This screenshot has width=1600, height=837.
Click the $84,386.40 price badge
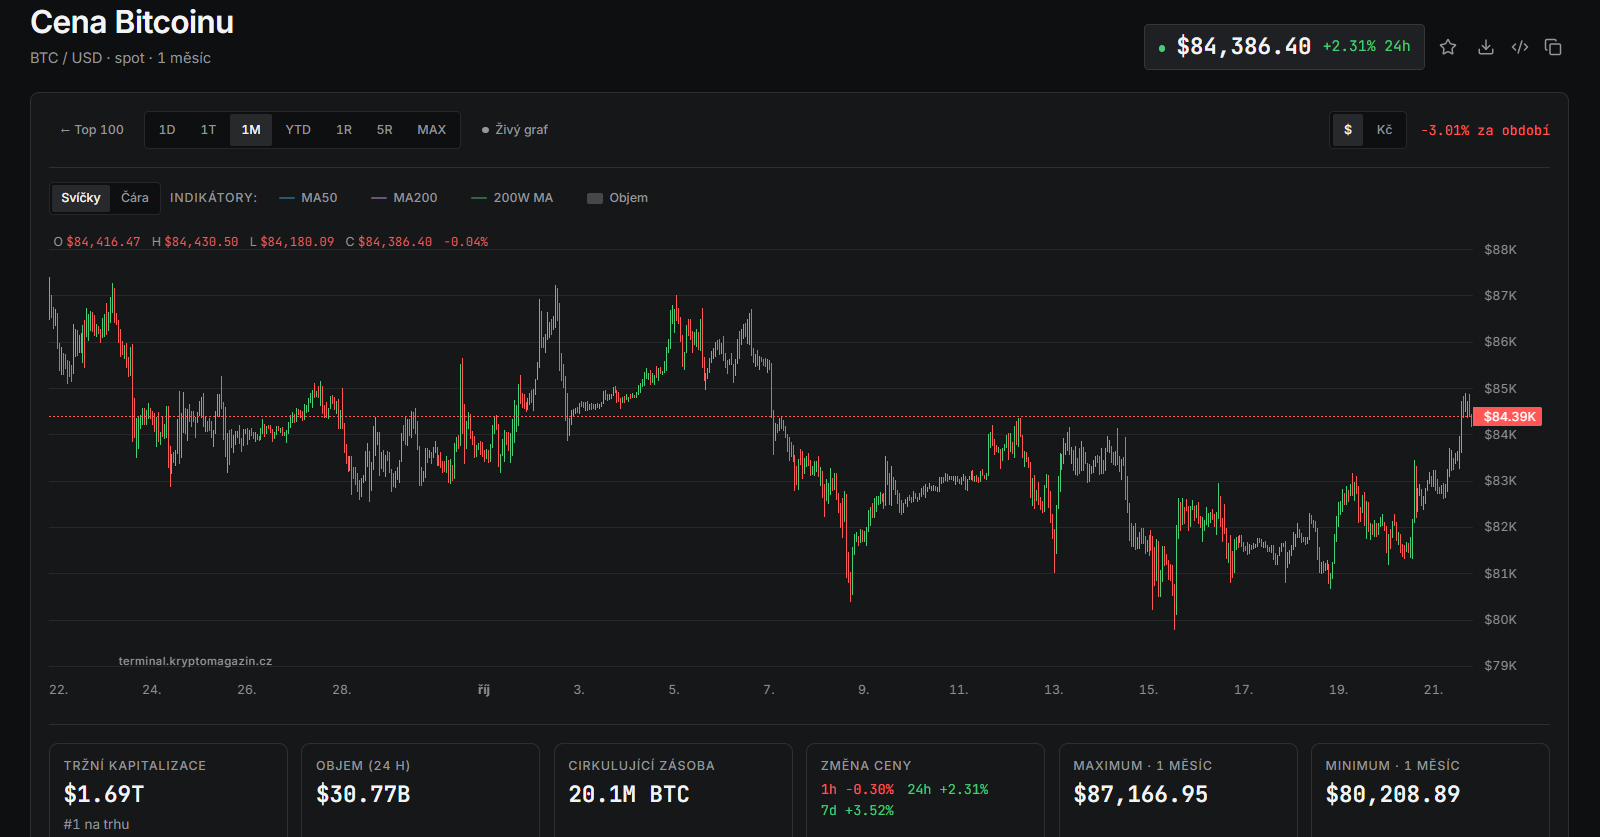[x=1284, y=47]
